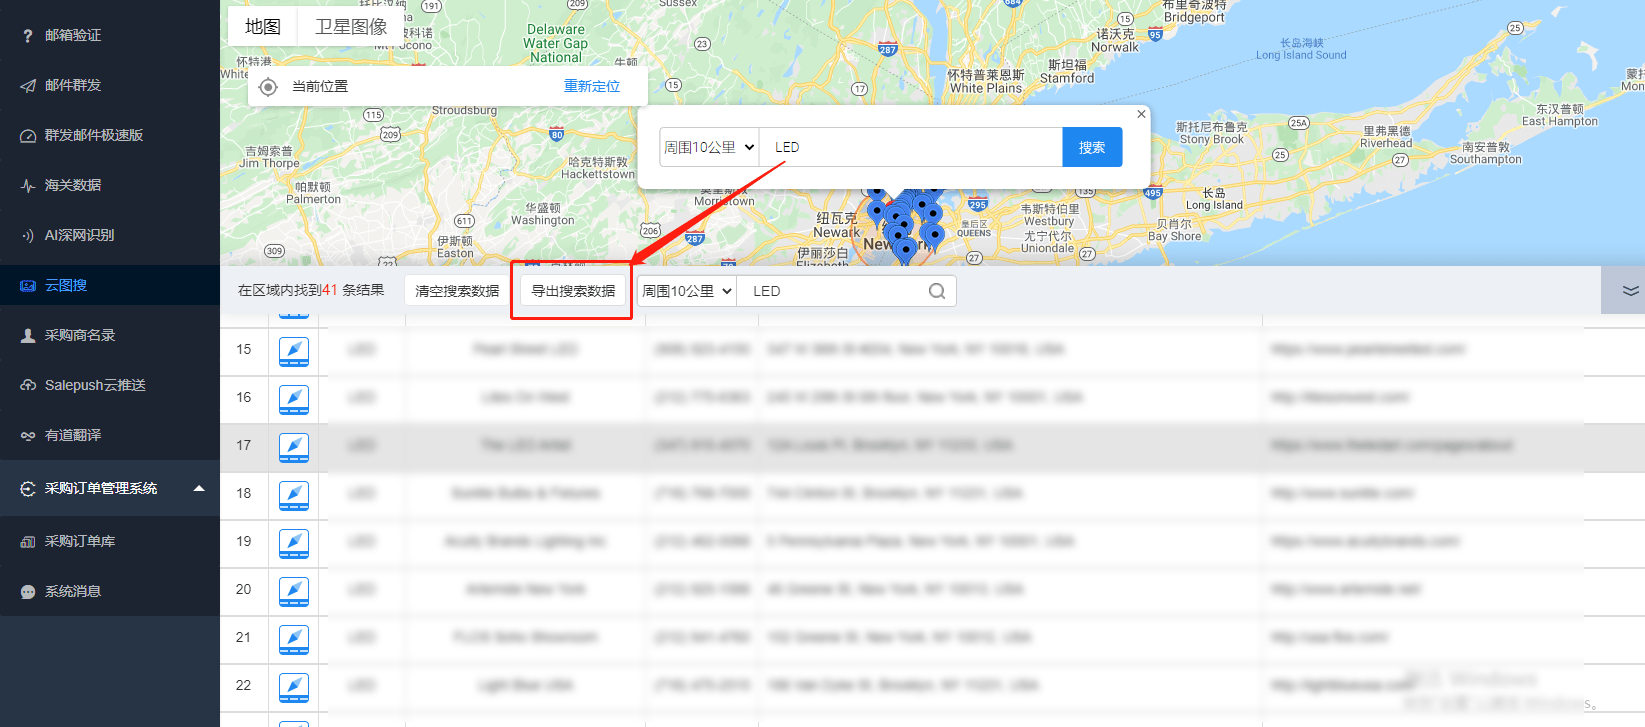Click the LED keyword field in the map popup
The height and width of the screenshot is (727, 1645).
tap(911, 147)
